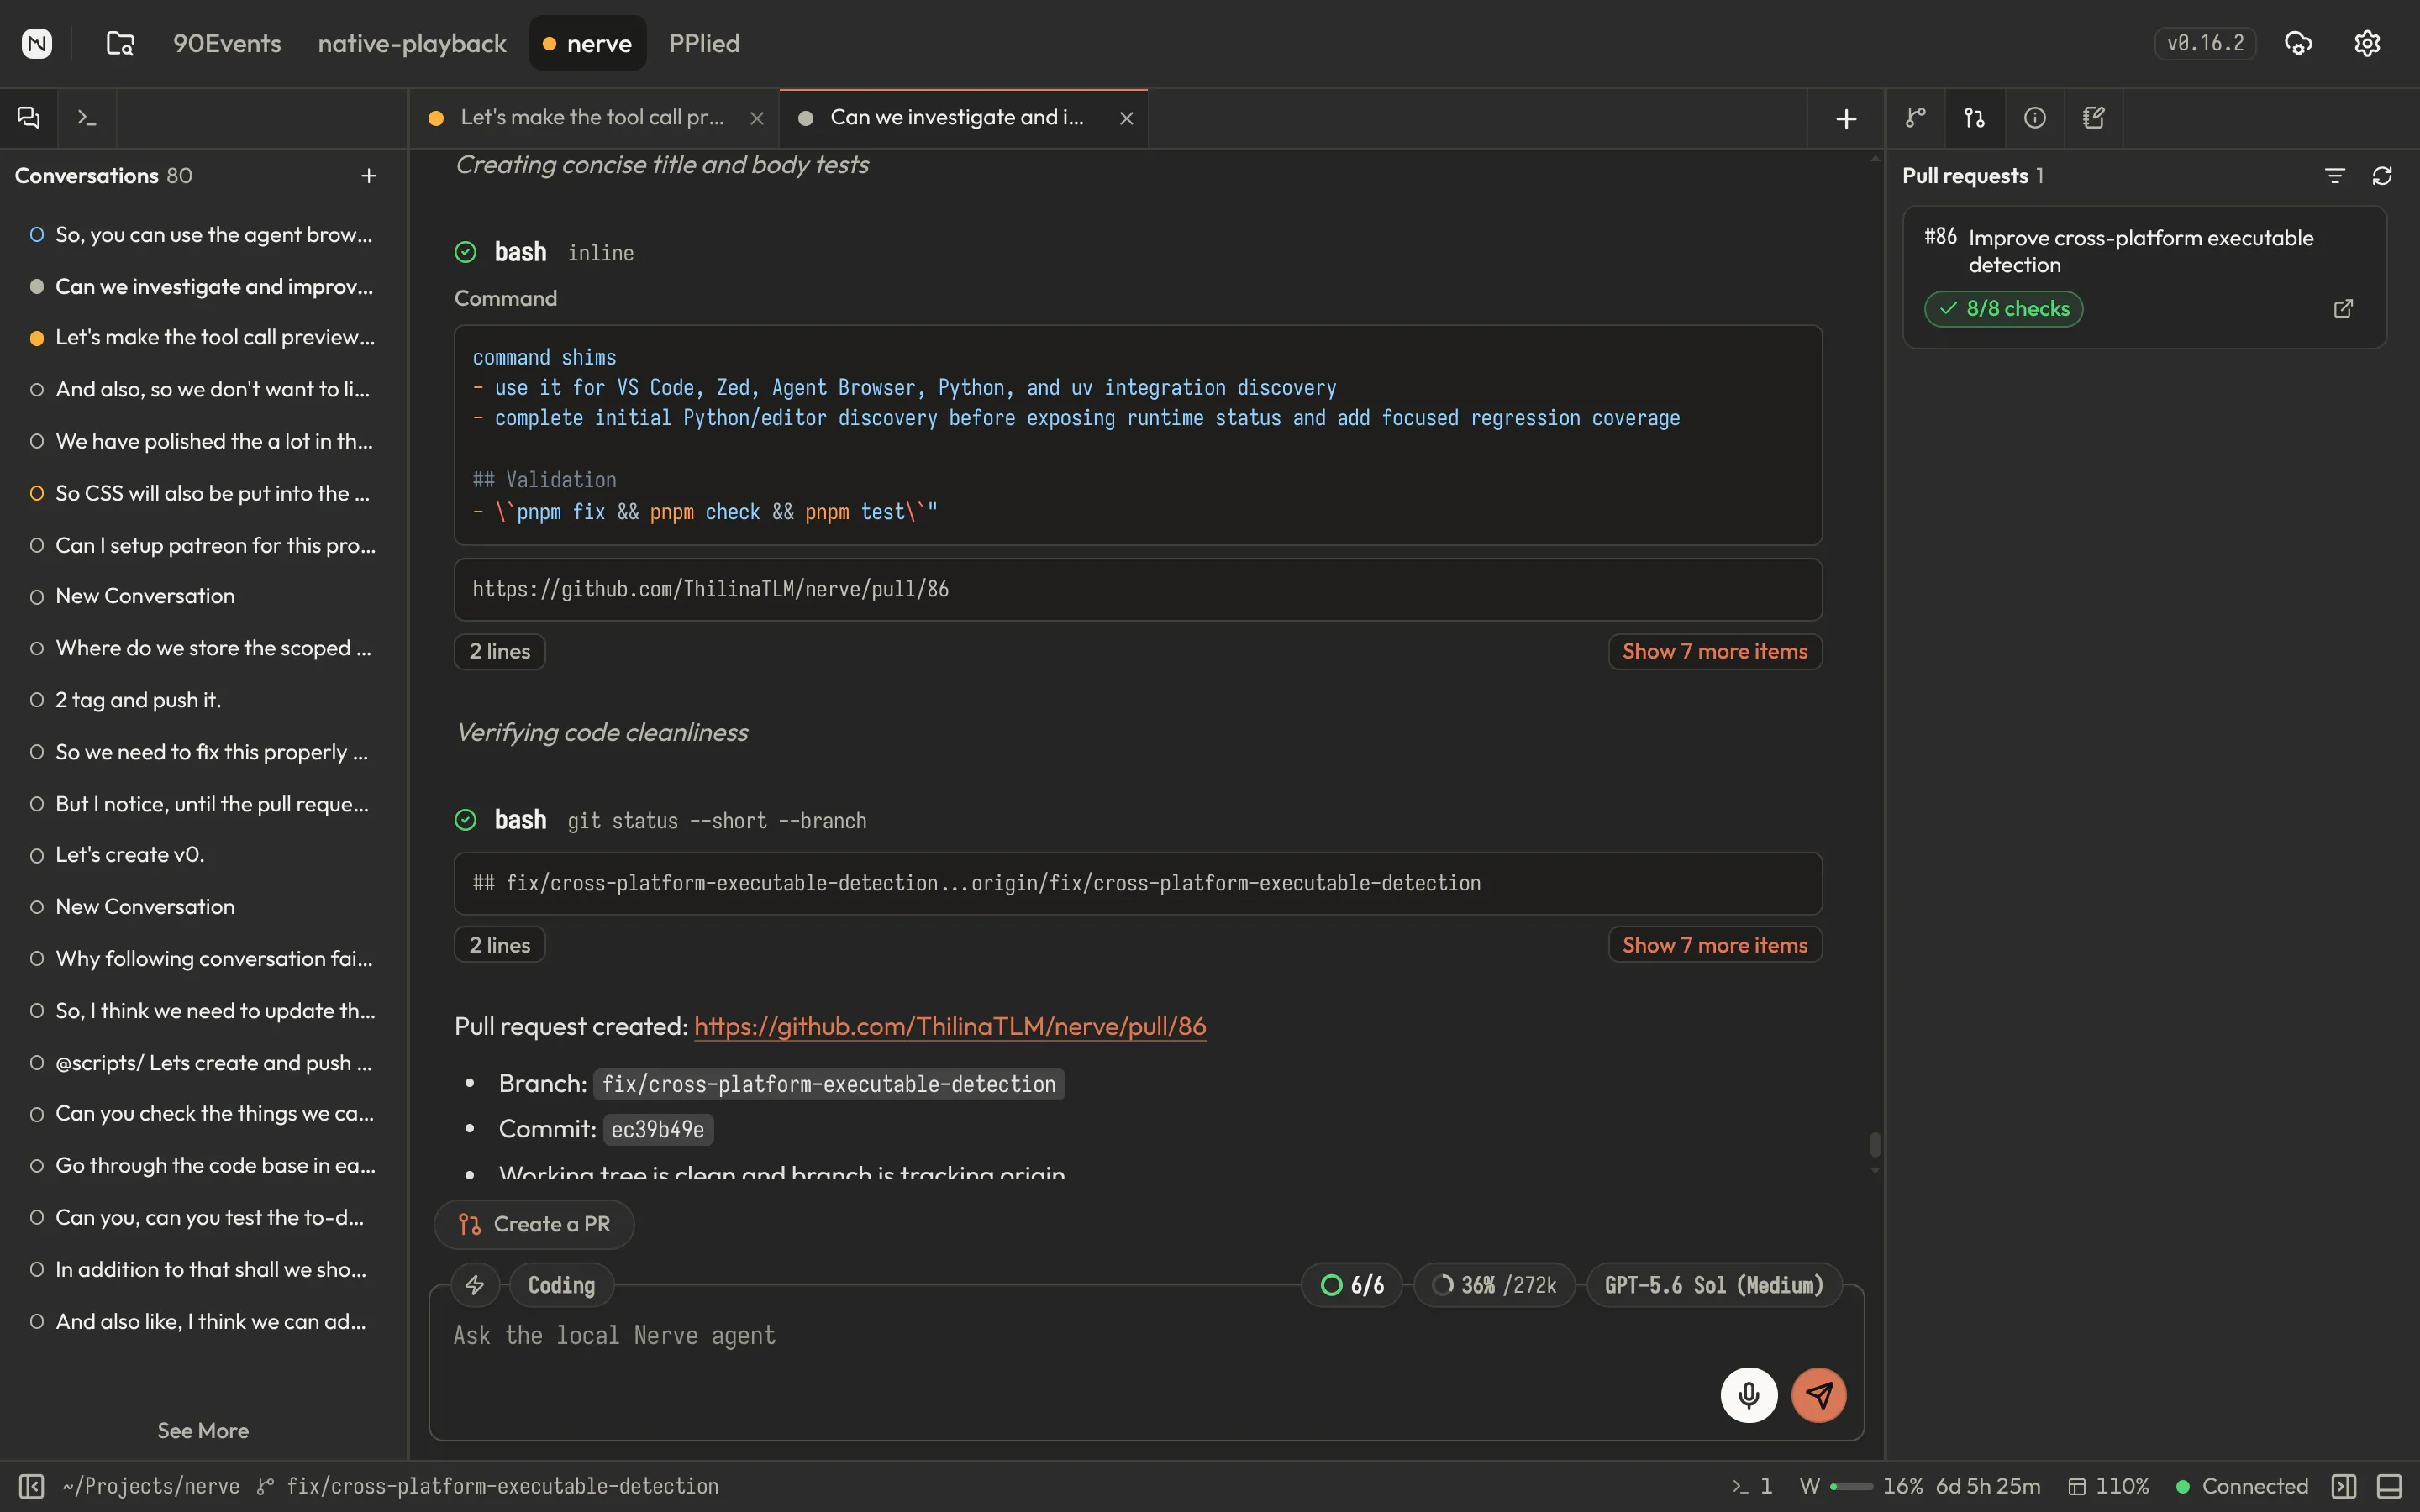Open conversation 'So CSS will also be put into the ...'

[203, 494]
